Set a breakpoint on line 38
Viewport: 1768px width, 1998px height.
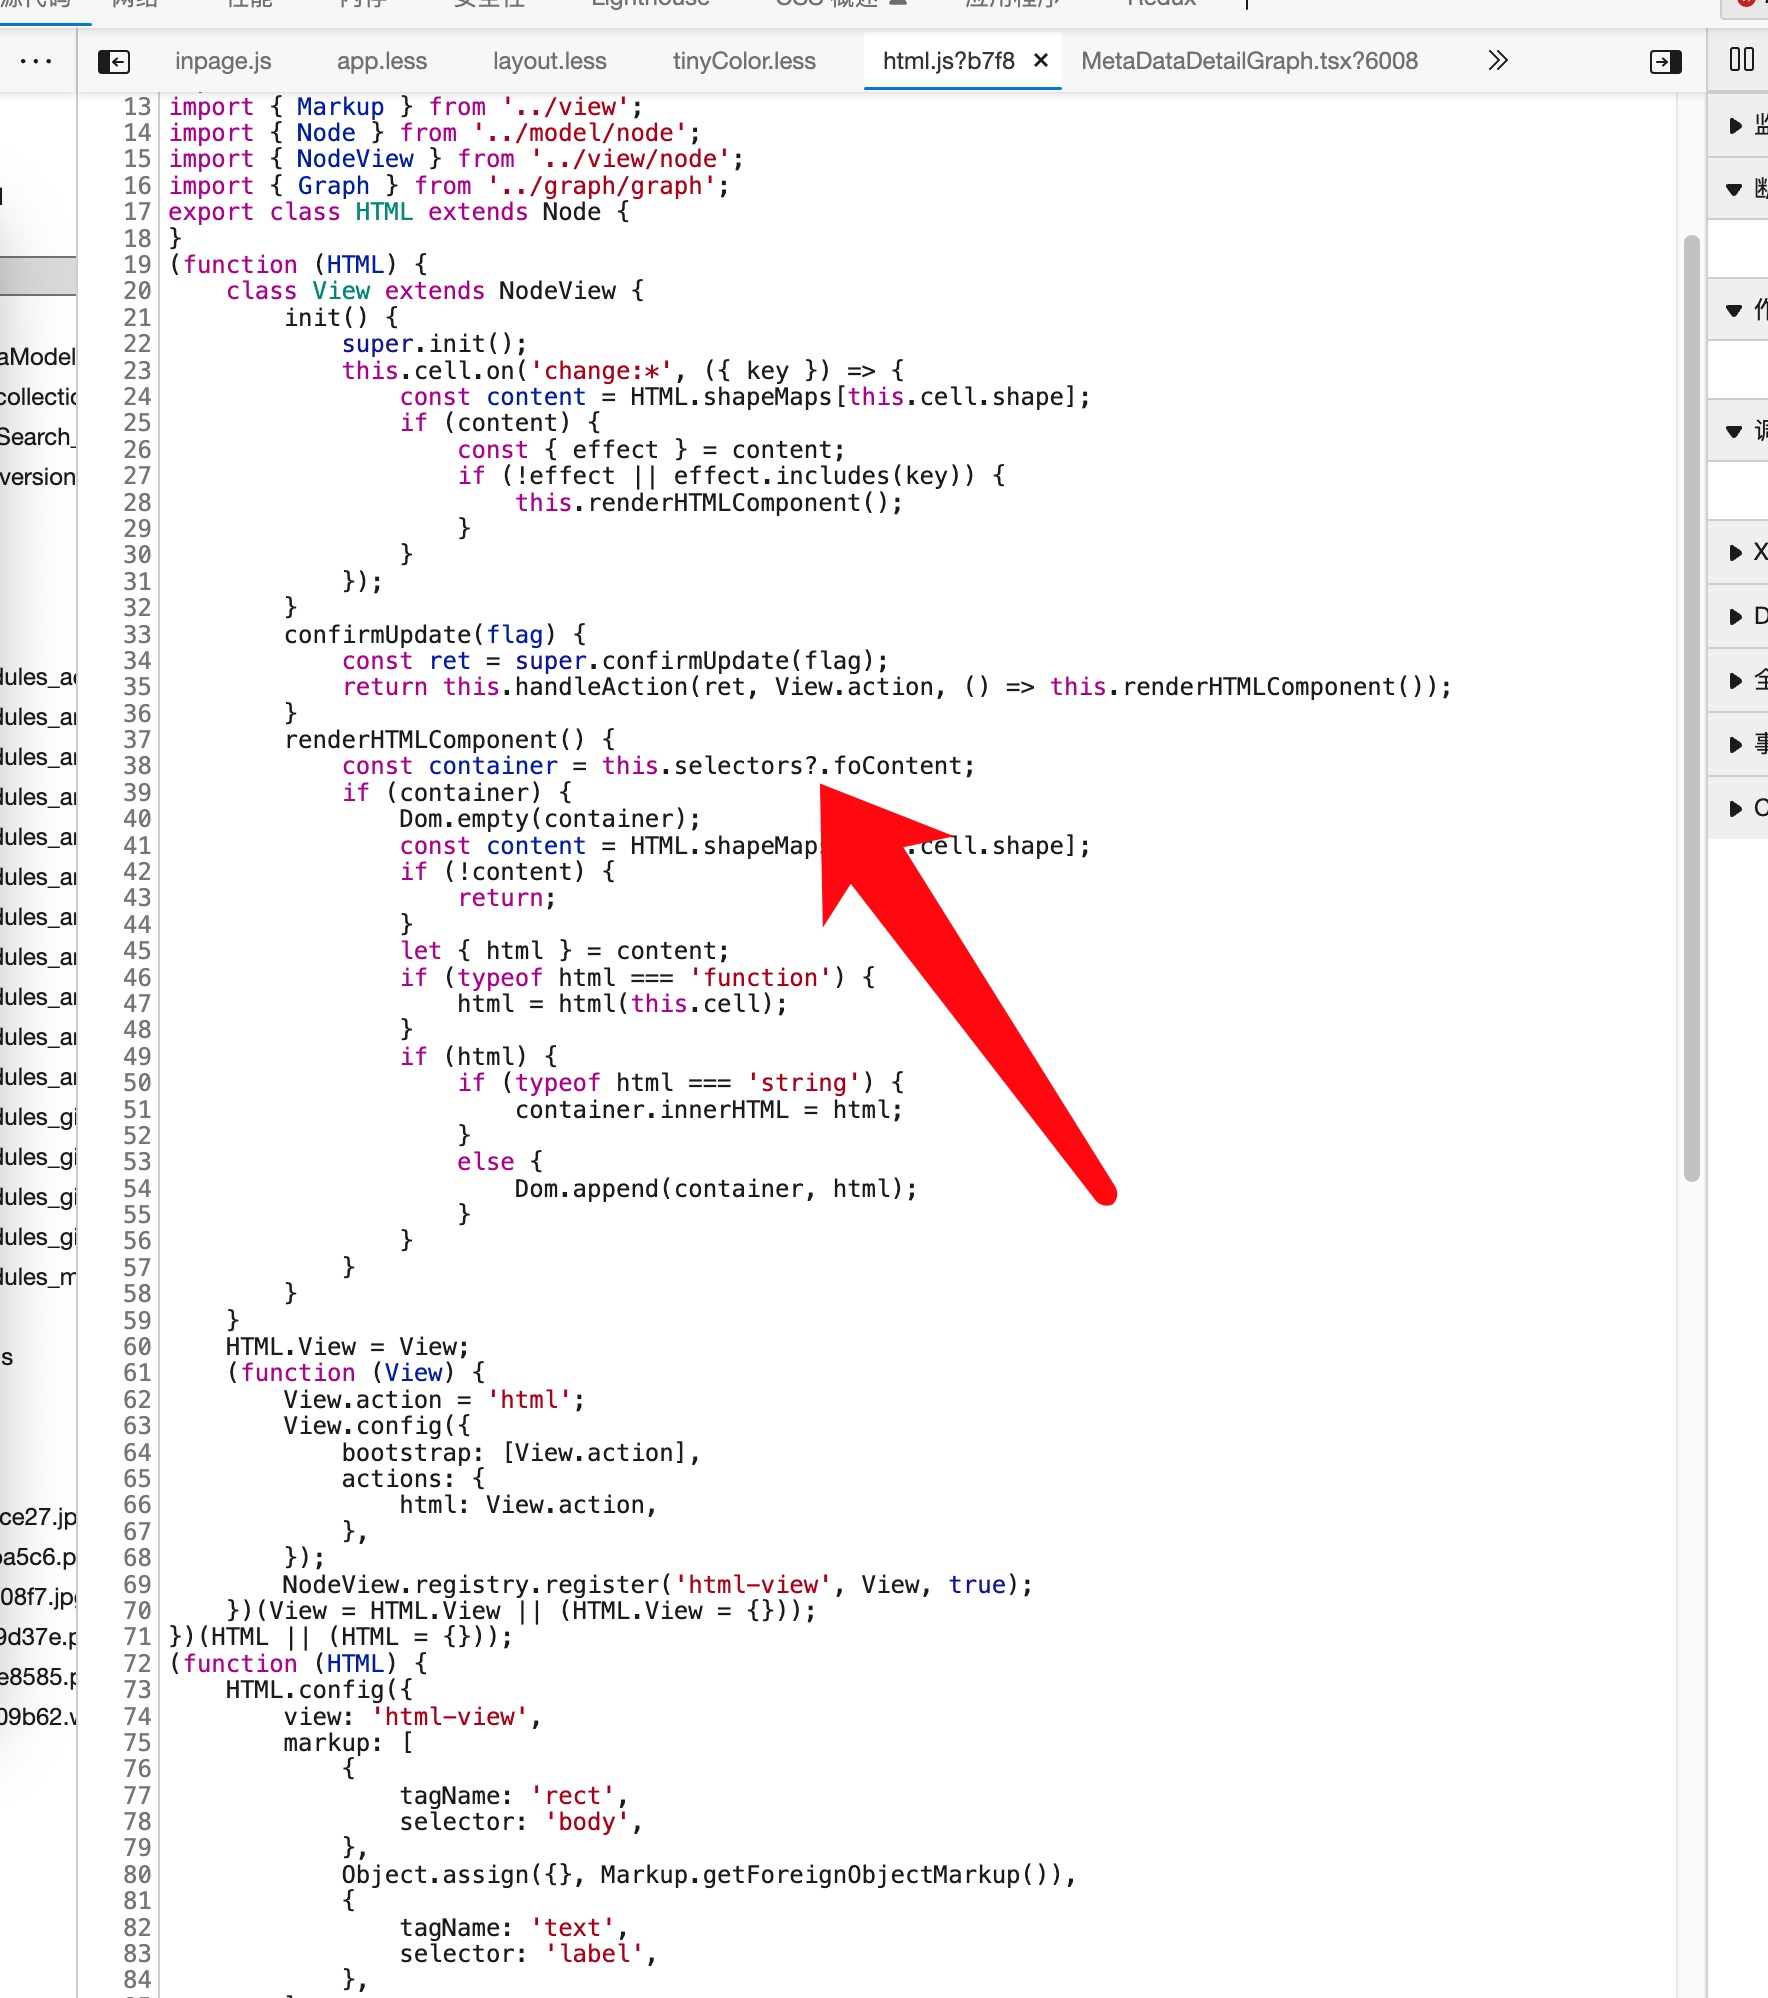click(135, 766)
